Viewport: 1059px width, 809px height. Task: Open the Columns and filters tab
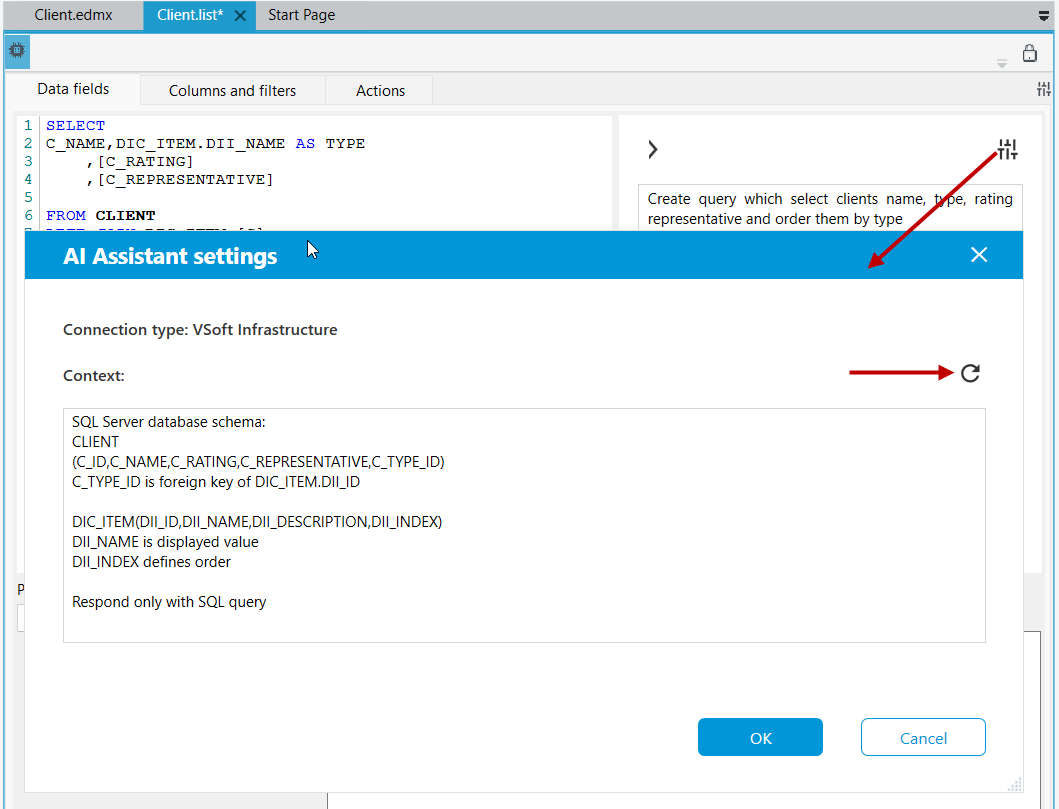tap(232, 90)
